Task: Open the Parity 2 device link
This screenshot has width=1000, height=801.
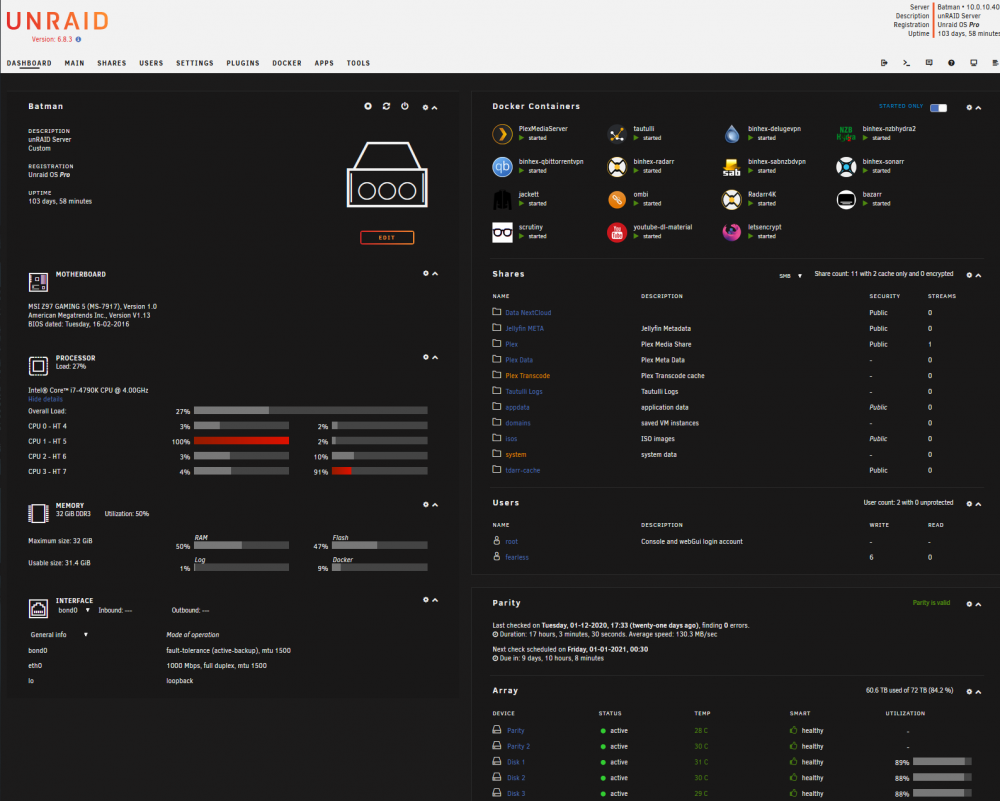Action: 518,746
